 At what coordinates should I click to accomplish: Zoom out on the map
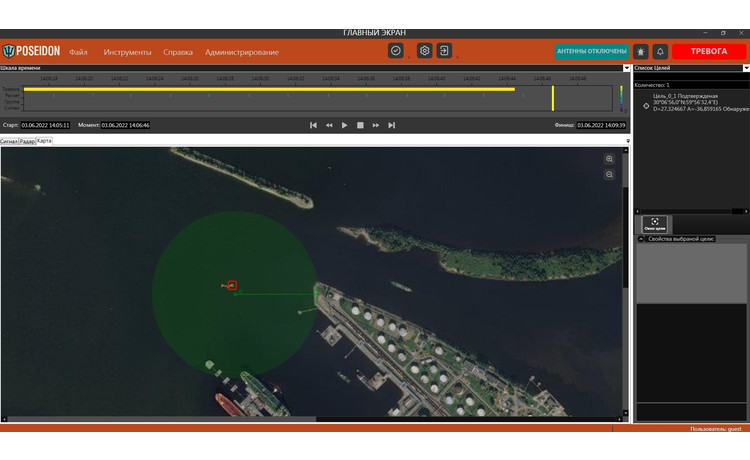click(x=609, y=174)
